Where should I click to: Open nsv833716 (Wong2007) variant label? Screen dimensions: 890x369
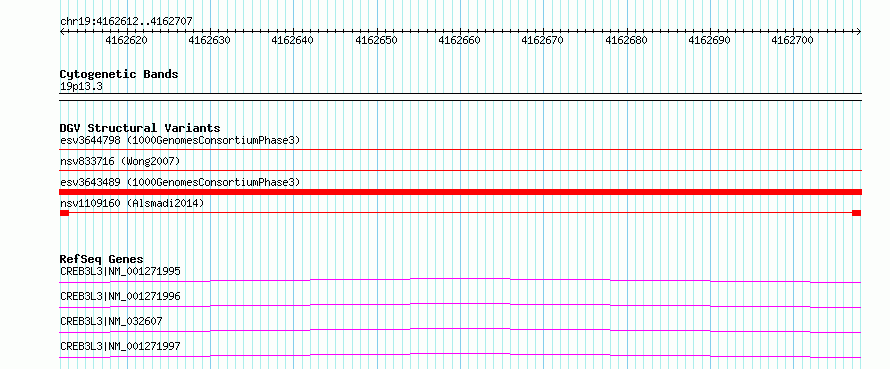(x=120, y=162)
